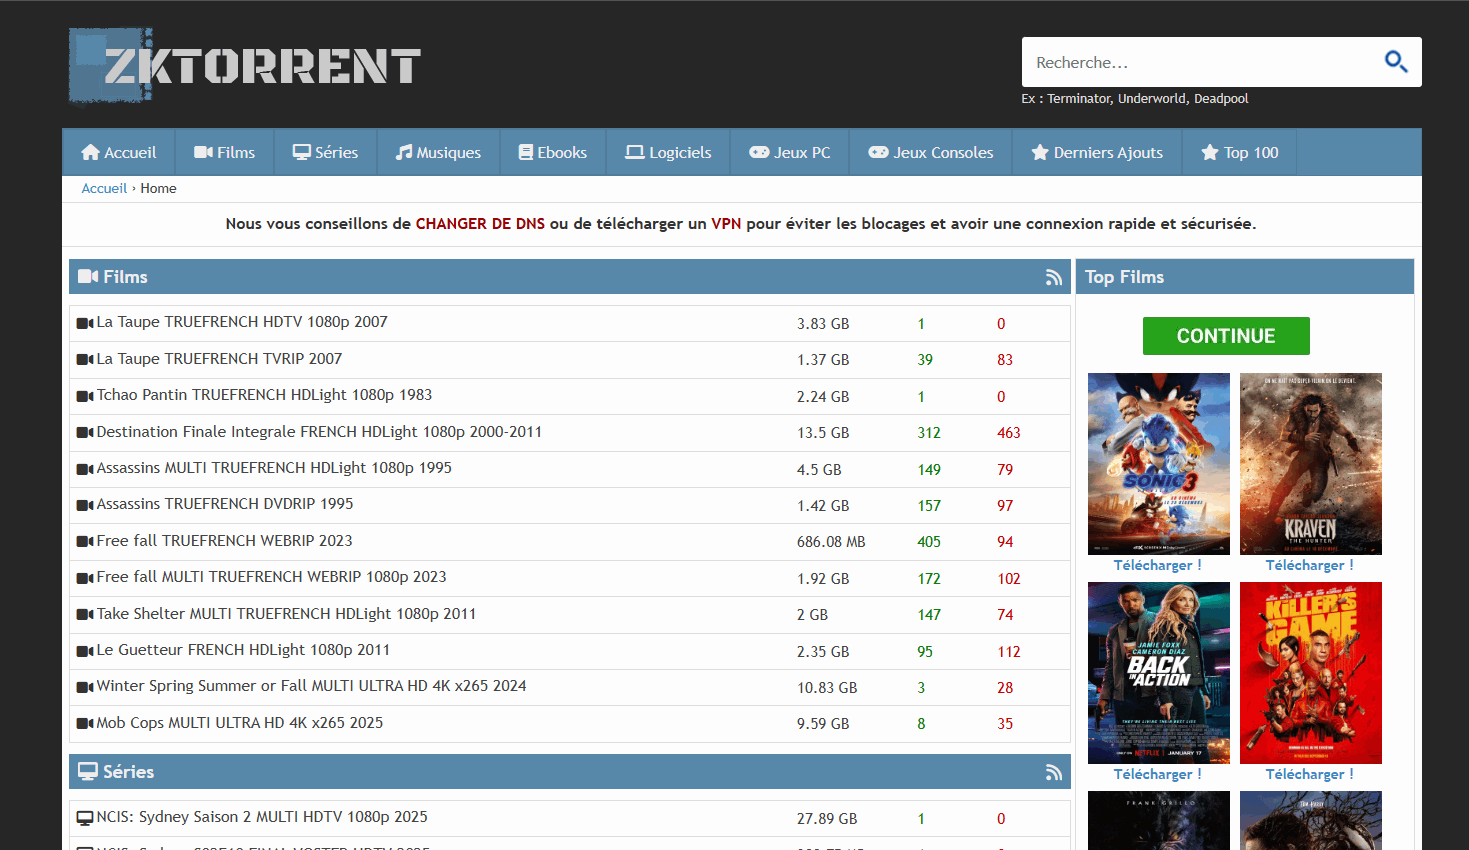Click the camera icon in the Films section header
Image resolution: width=1469 pixels, height=850 pixels.
tap(88, 277)
